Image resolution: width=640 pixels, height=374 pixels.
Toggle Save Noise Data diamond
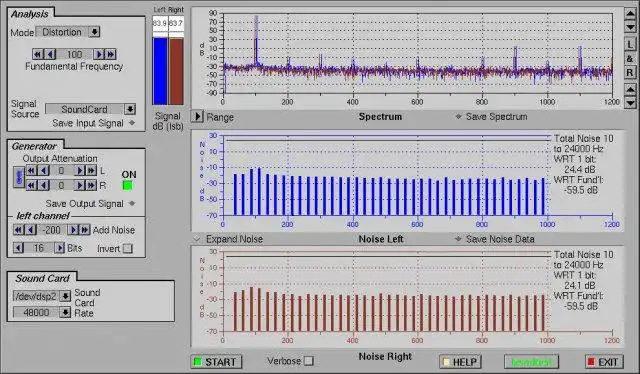458,239
